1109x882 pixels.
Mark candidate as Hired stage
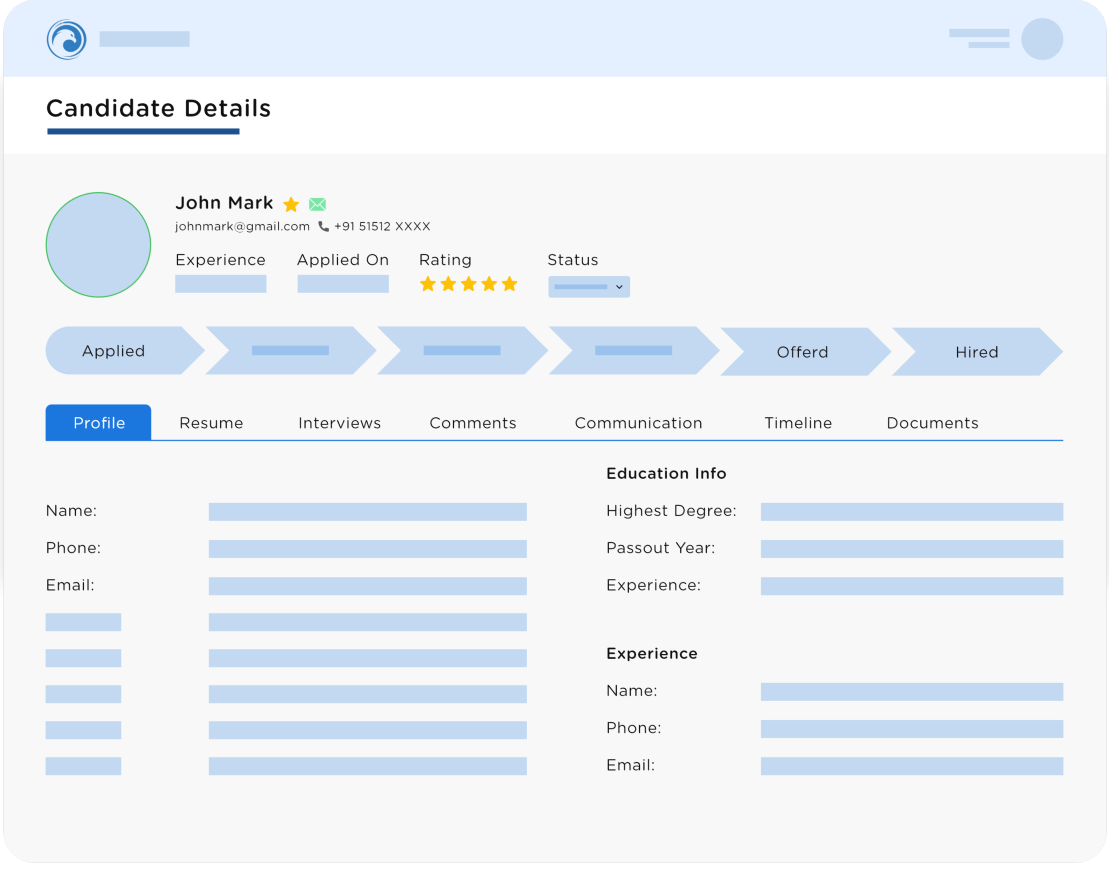[x=976, y=352]
